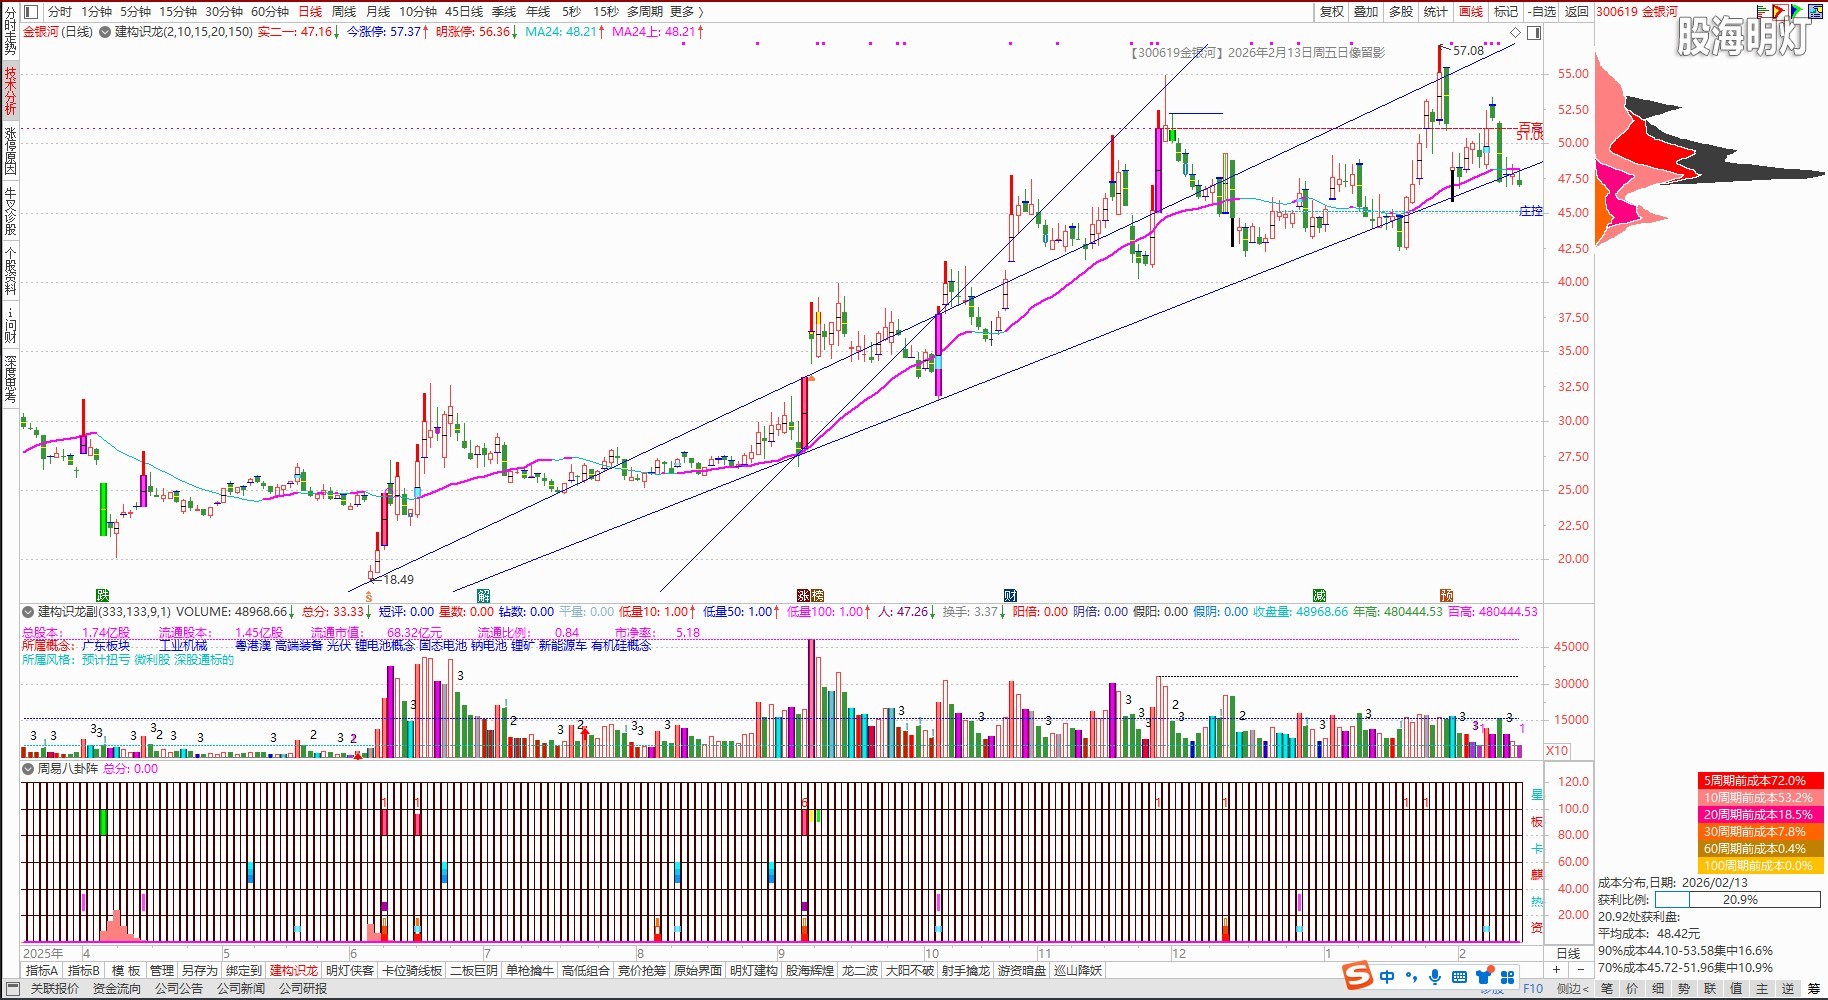
Task: Open the Sogou skin shirt icon
Action: point(1484,977)
